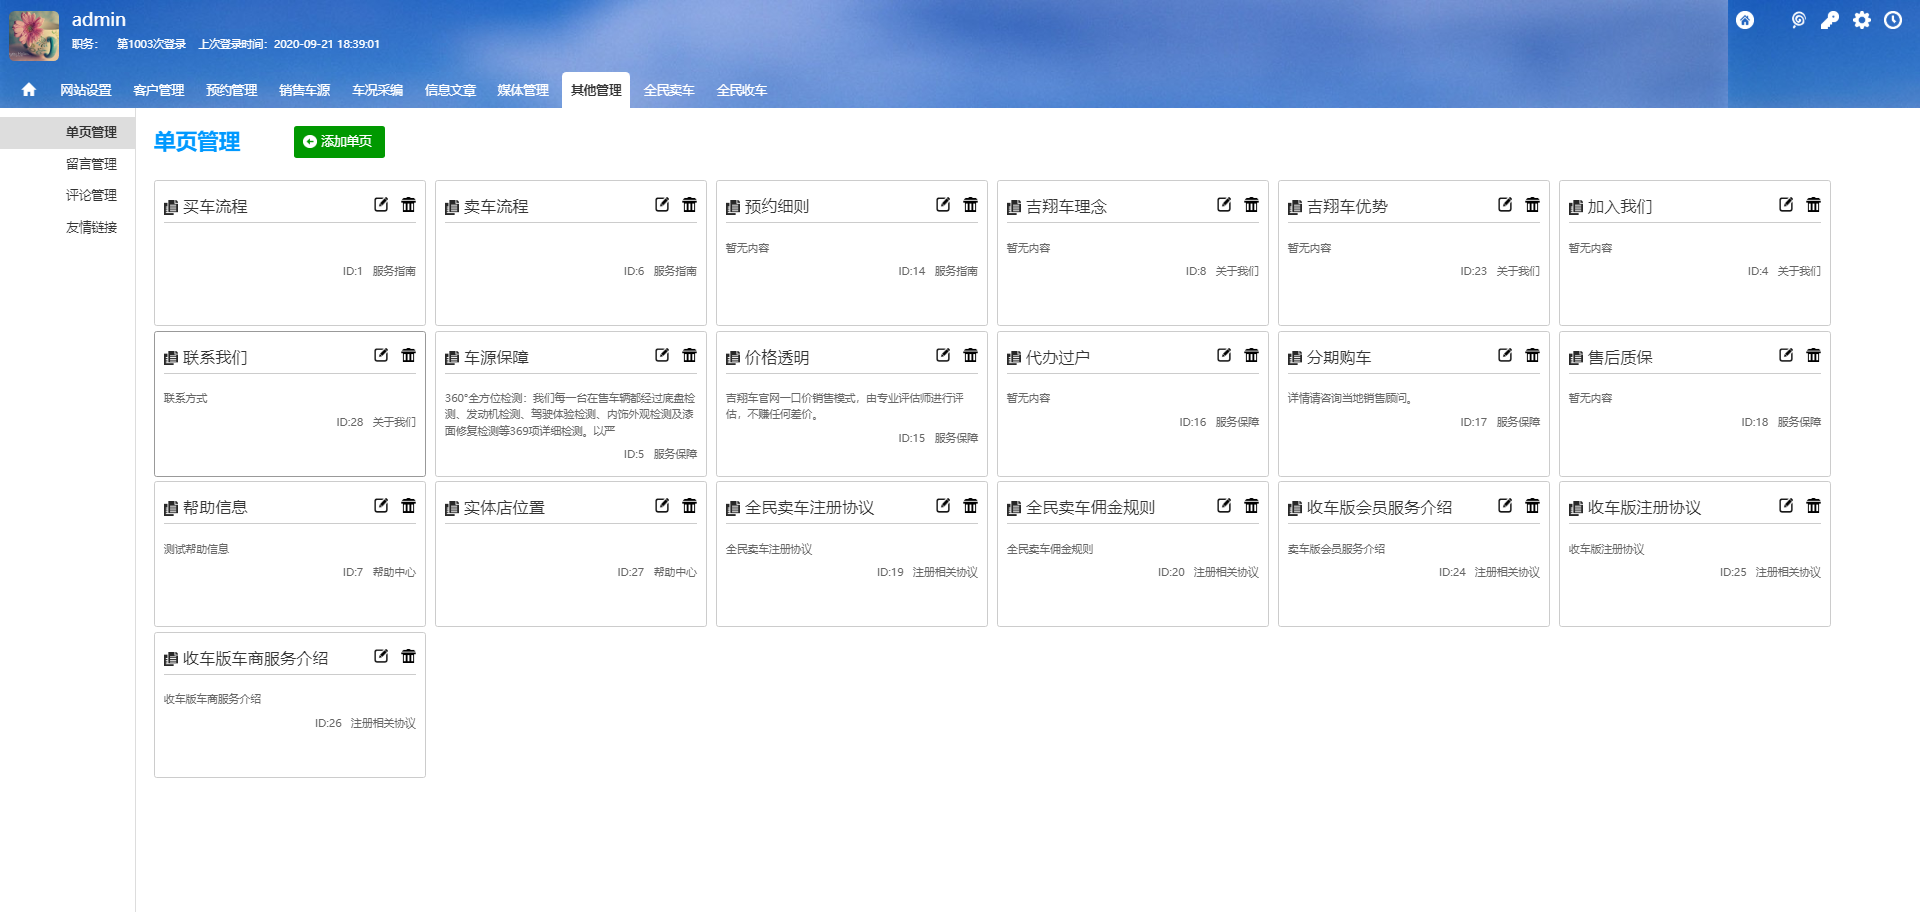Edit the 买车流程 page card
This screenshot has width=1920, height=921.
pos(381,205)
